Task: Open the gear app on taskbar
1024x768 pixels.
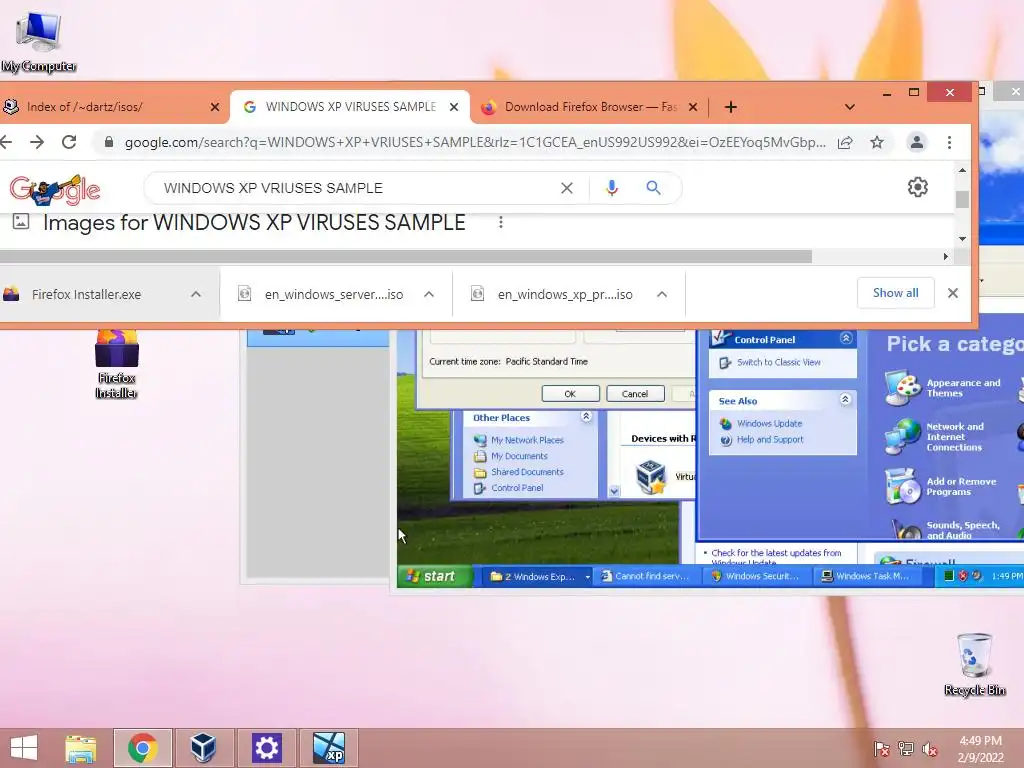Action: [266, 748]
